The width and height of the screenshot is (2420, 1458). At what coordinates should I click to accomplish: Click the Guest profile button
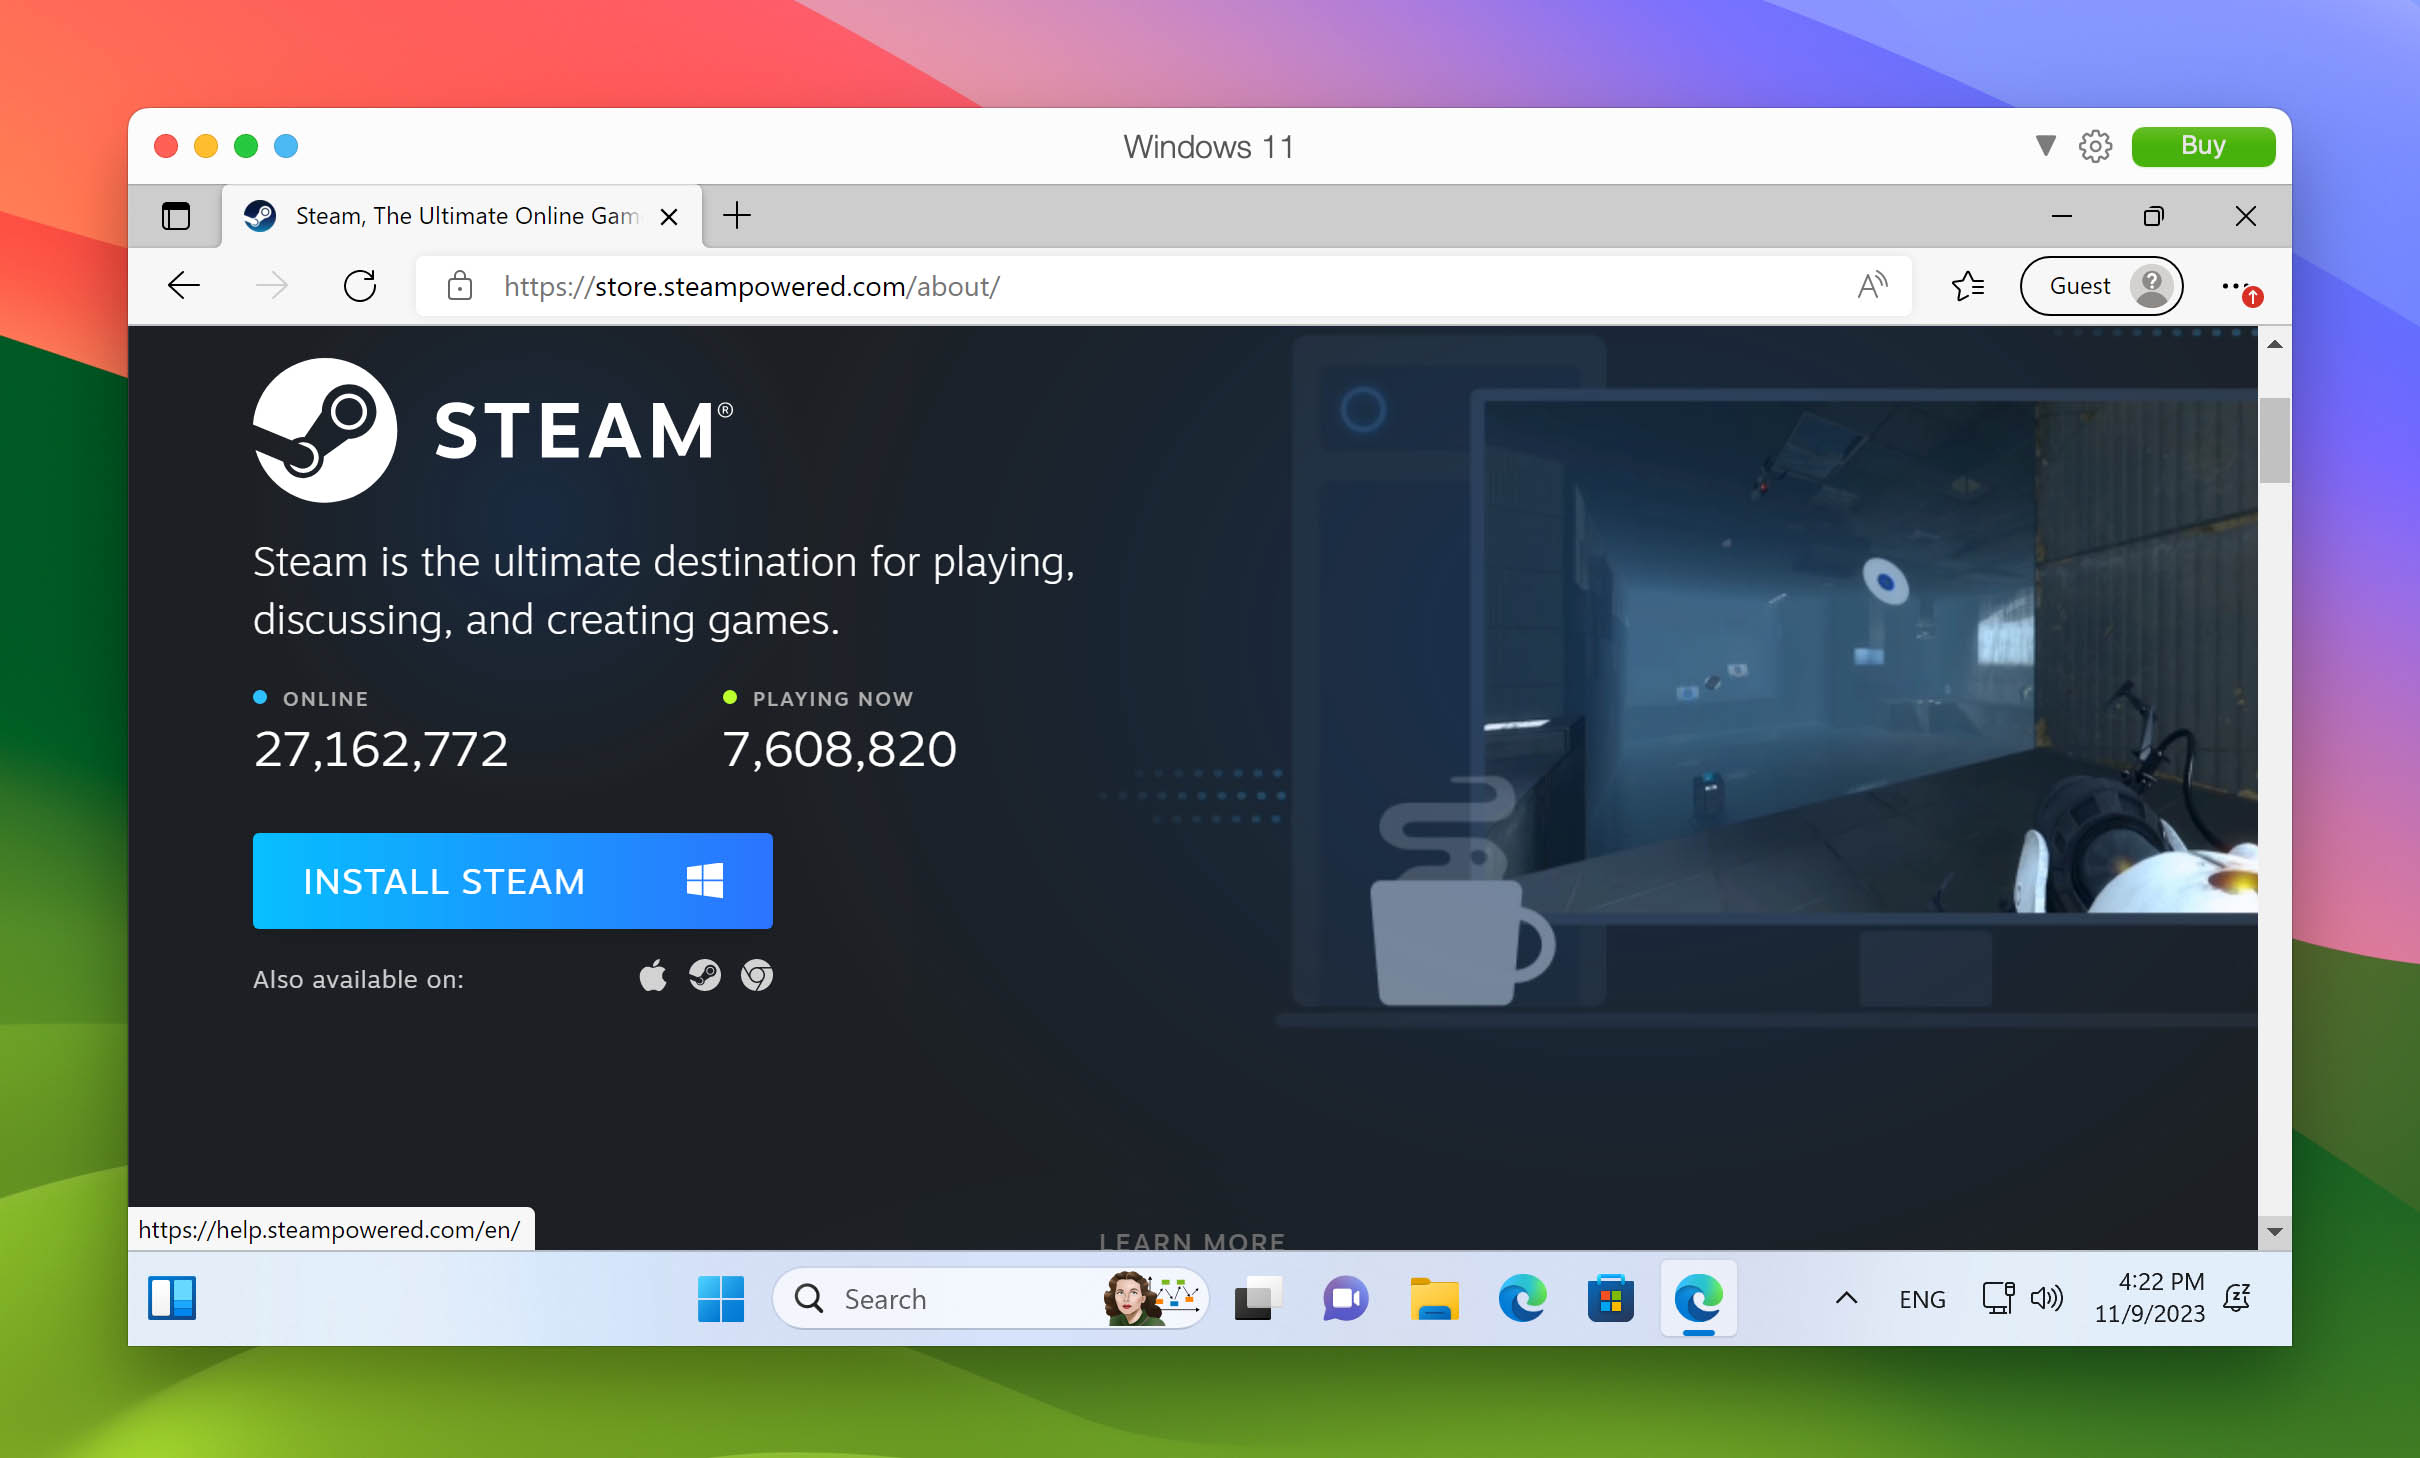point(2100,285)
